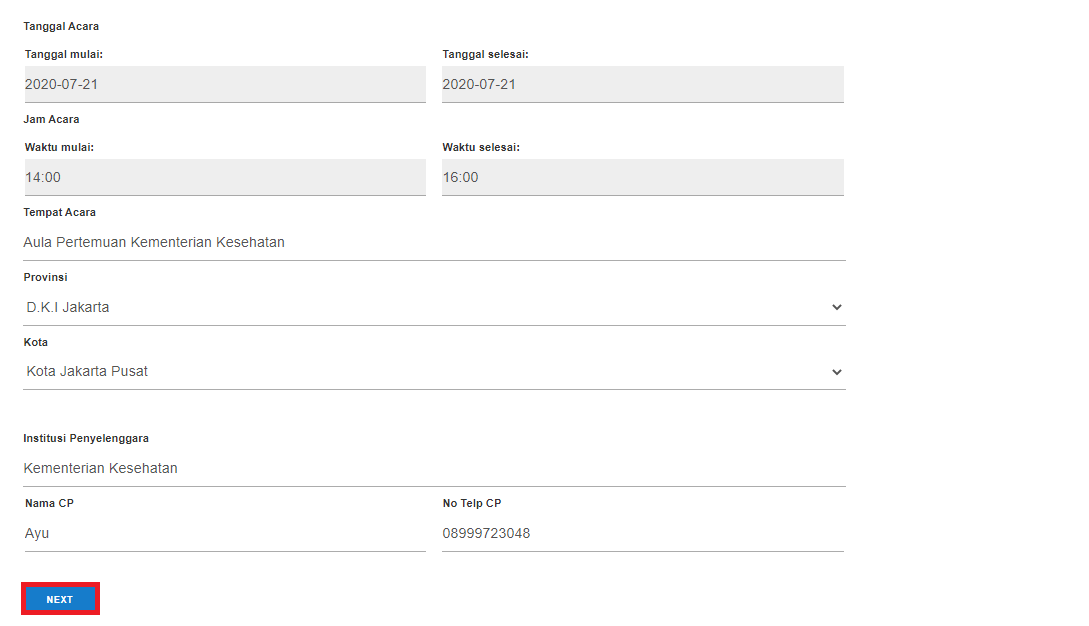Expand the Kota dropdown chevron arrow

[x=837, y=372]
